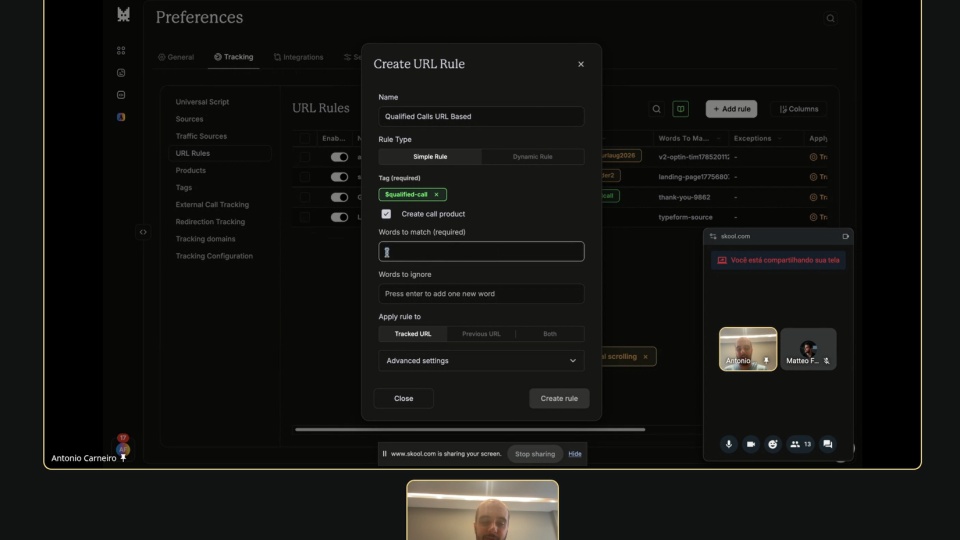Click the site settings icon beside skool.com
960x540 pixels.
713,236
